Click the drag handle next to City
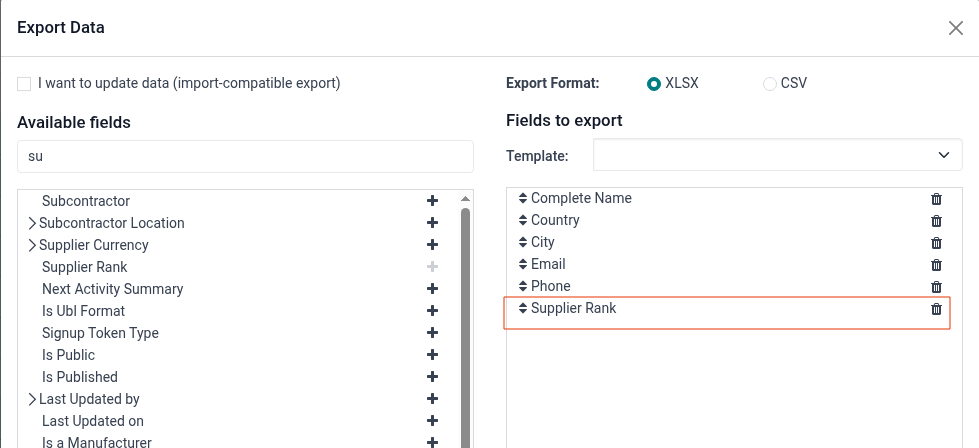Image resolution: width=979 pixels, height=448 pixels. (523, 242)
